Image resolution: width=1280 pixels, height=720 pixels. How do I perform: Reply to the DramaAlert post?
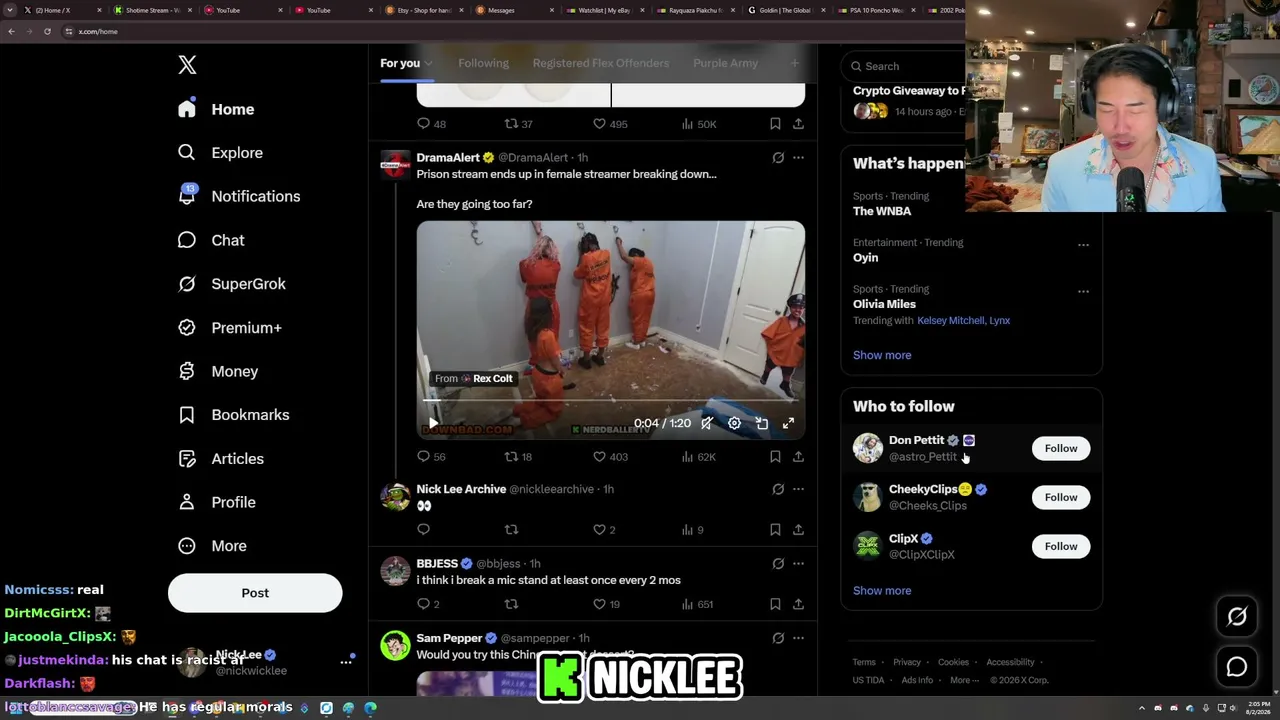pyautogui.click(x=424, y=457)
